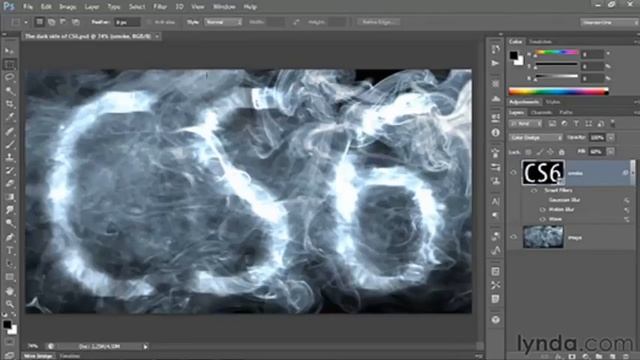640x360 pixels.
Task: Close the document tab
Action: point(157,36)
